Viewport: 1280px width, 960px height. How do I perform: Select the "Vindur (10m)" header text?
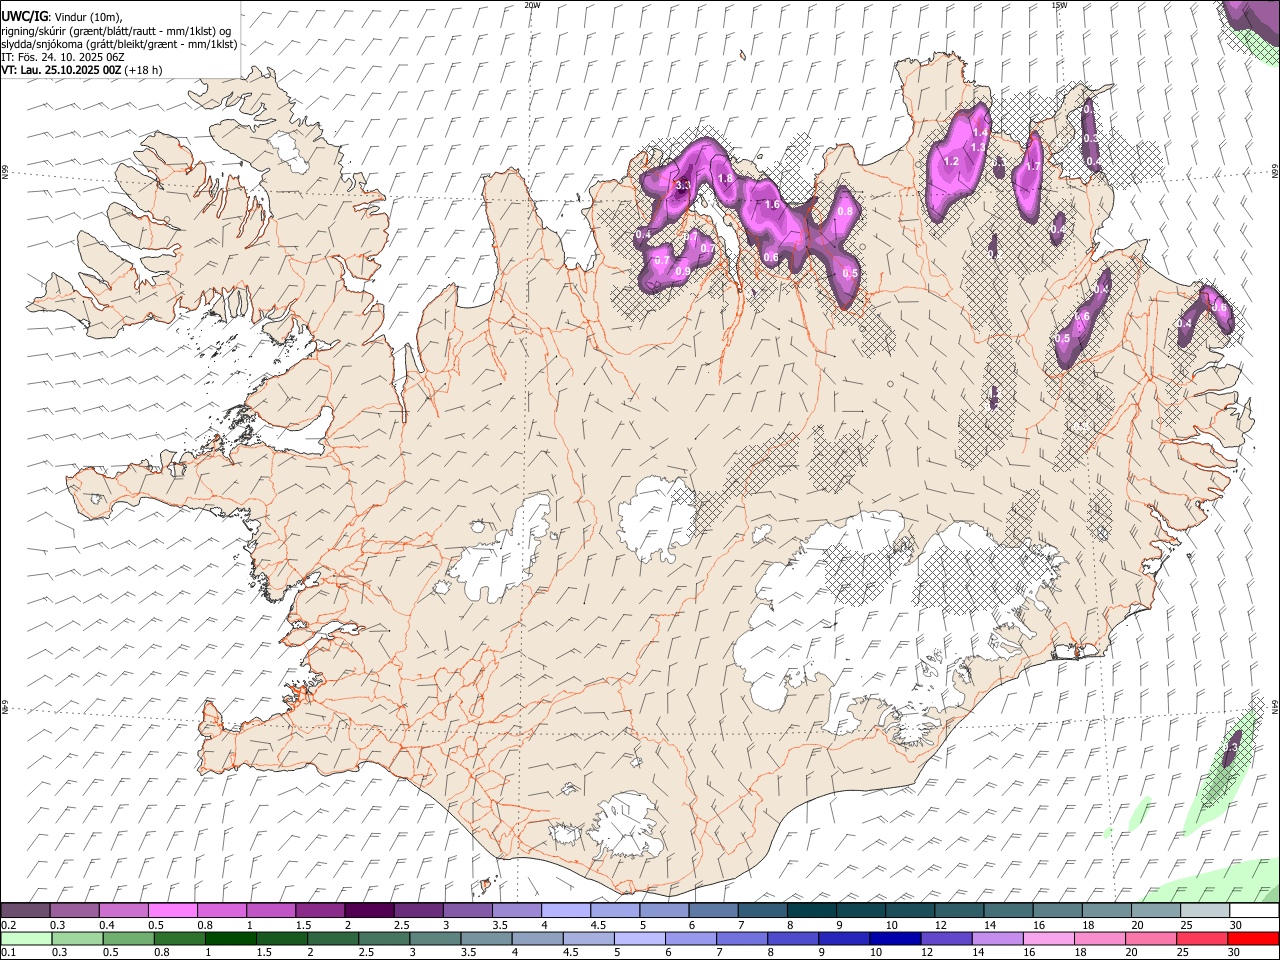point(88,16)
